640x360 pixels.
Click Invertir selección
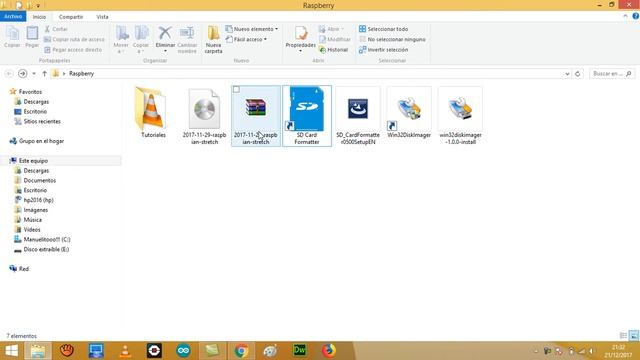[383, 49]
